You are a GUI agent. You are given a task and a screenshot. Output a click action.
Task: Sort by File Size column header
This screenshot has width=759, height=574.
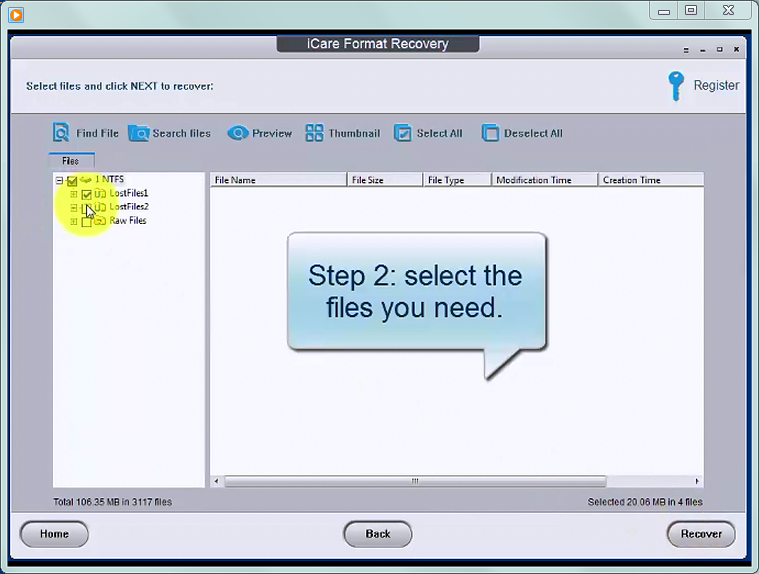pyautogui.click(x=385, y=180)
